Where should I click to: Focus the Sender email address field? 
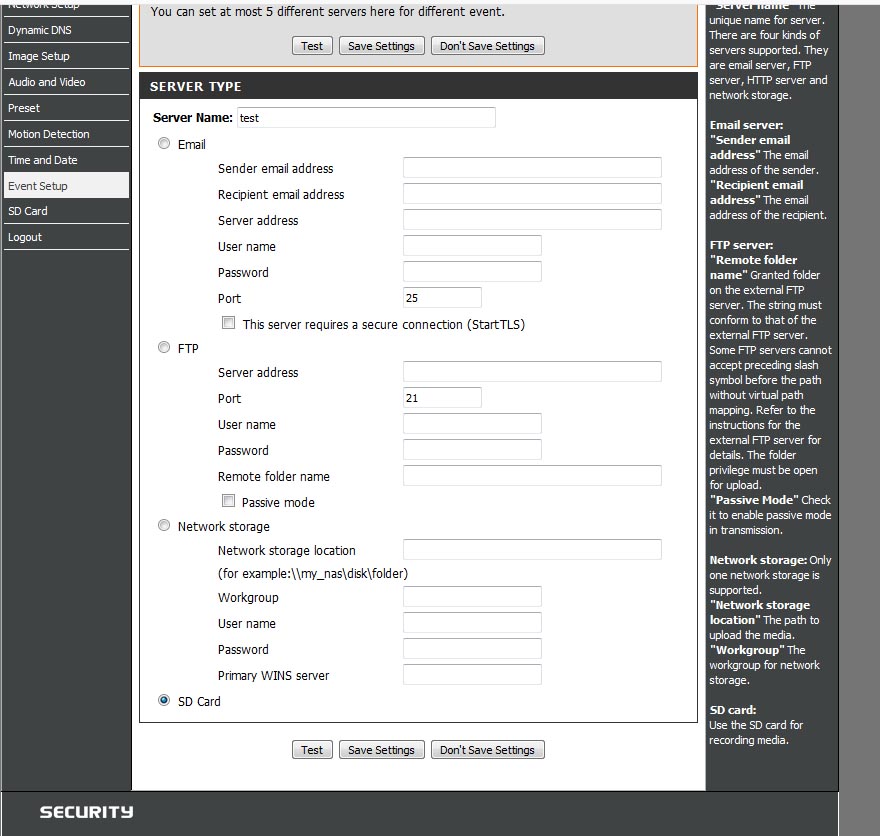coord(531,168)
